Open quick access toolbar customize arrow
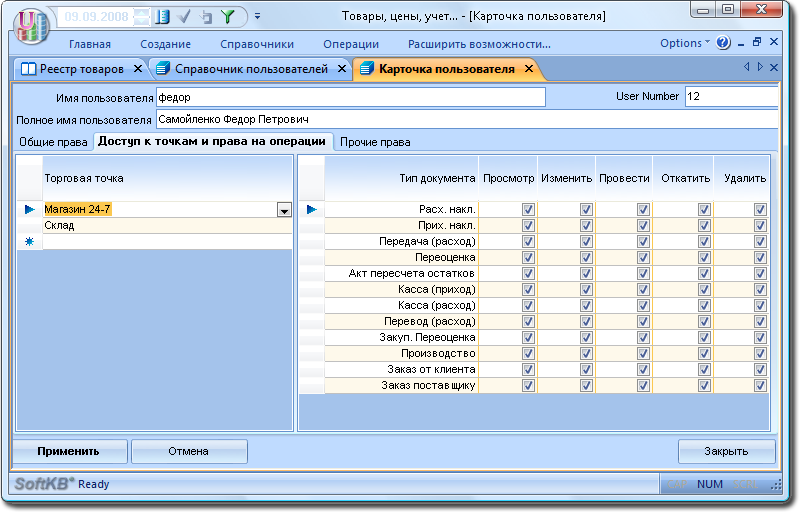Viewport: 800px width, 515px height. pos(257,17)
